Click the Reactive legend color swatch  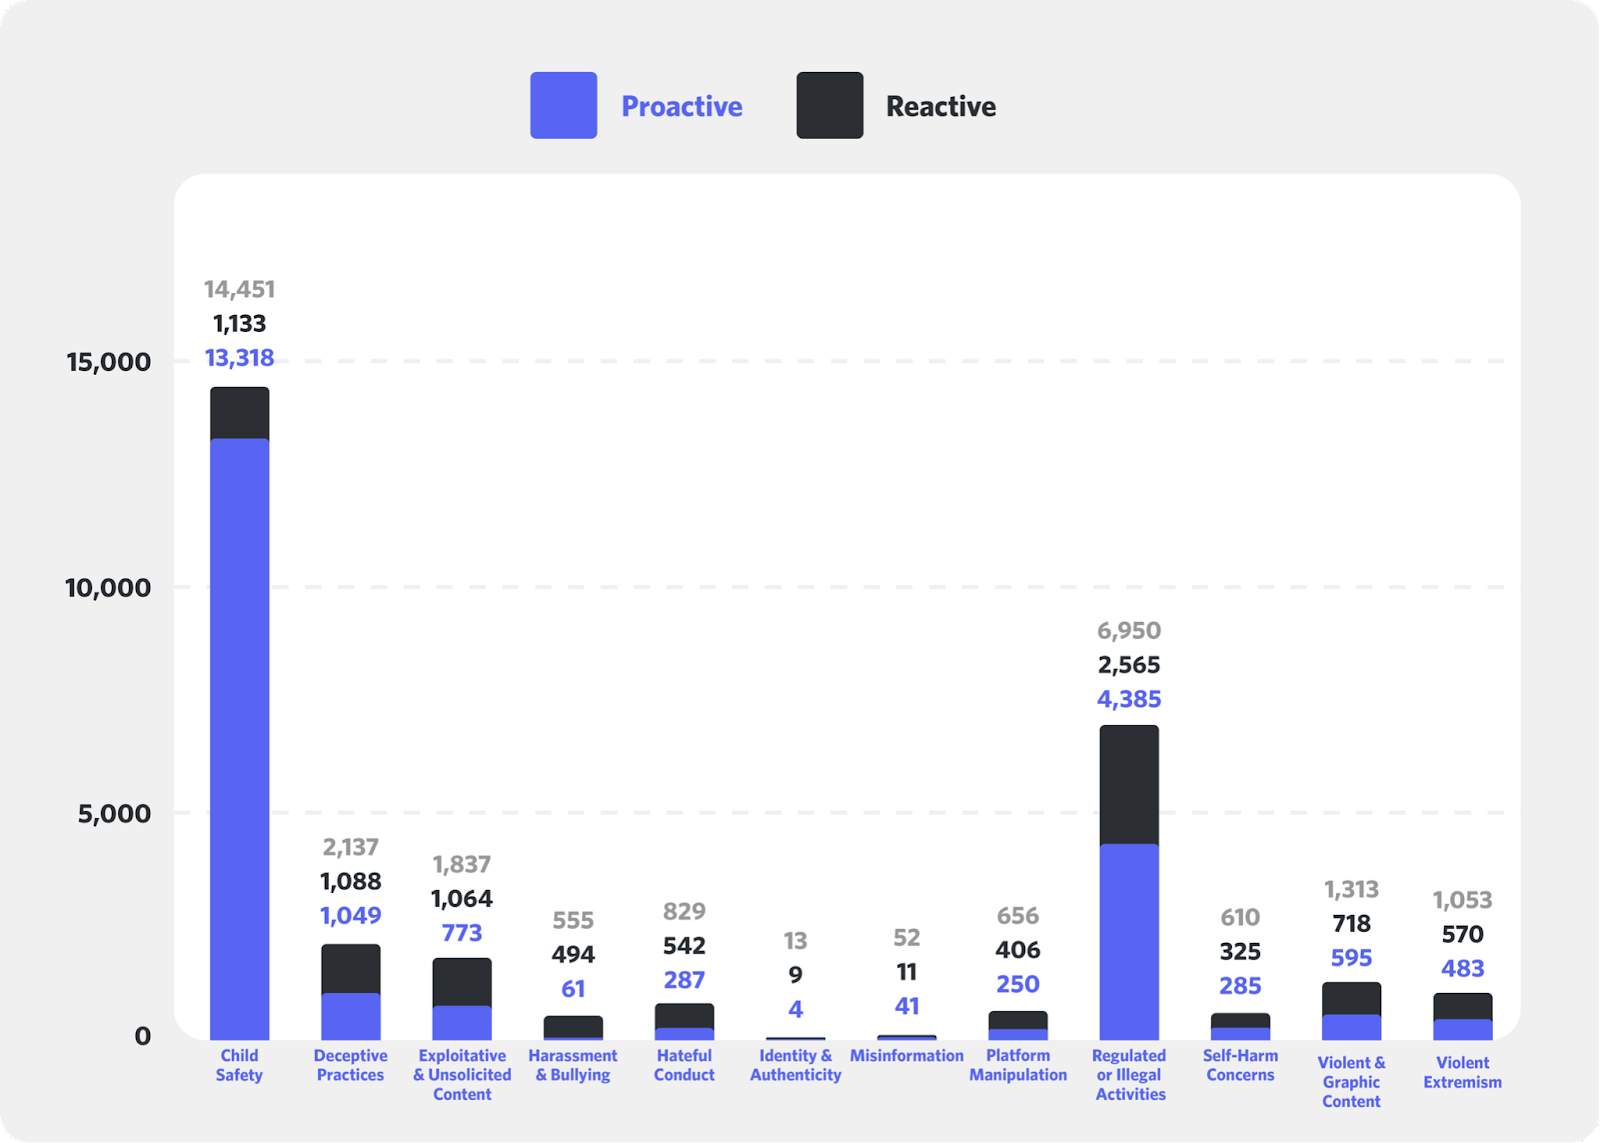pyautogui.click(x=828, y=105)
